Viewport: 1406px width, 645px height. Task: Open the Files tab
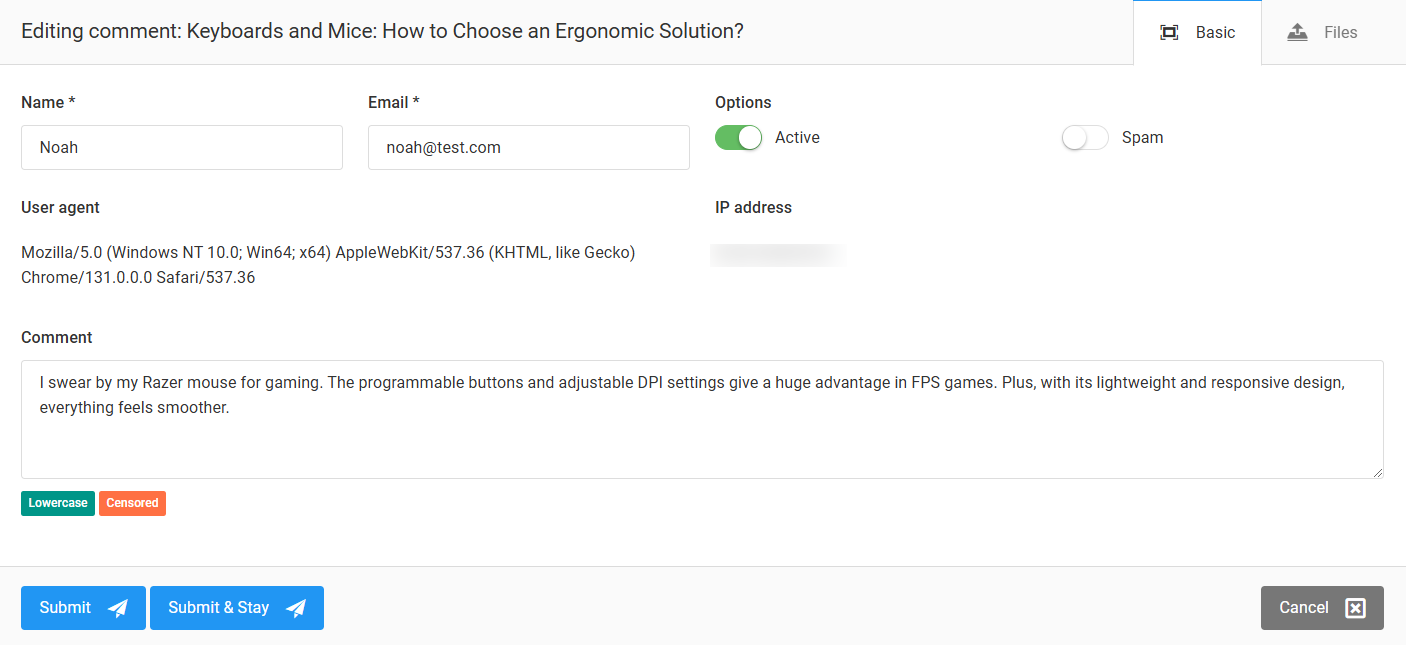click(x=1322, y=32)
